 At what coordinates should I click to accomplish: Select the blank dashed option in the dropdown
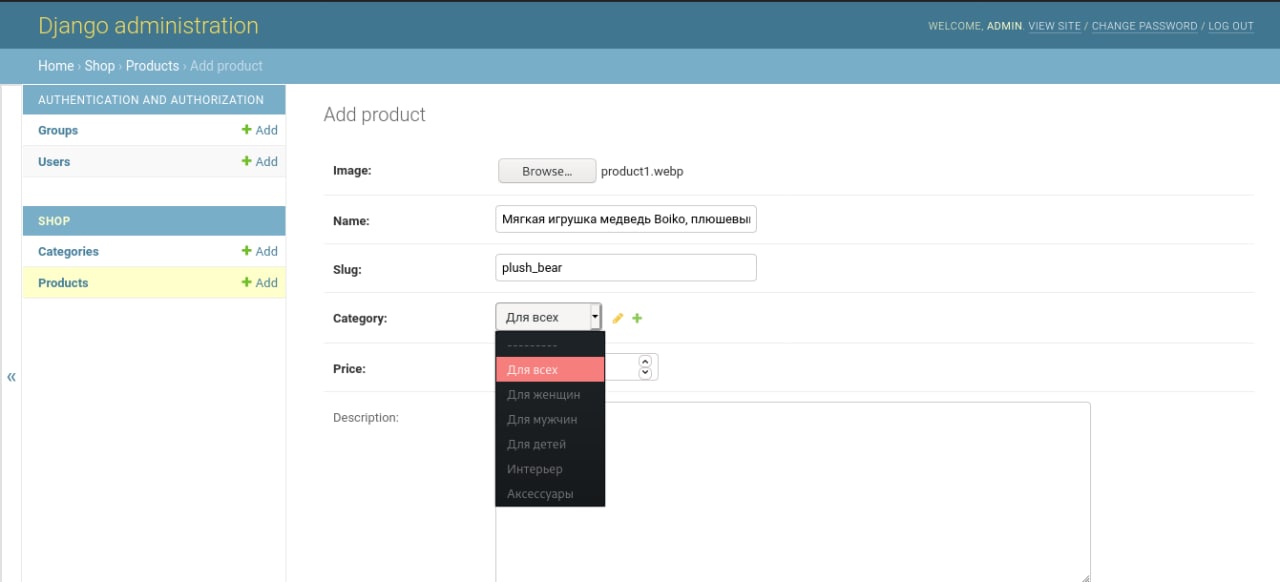(550, 345)
